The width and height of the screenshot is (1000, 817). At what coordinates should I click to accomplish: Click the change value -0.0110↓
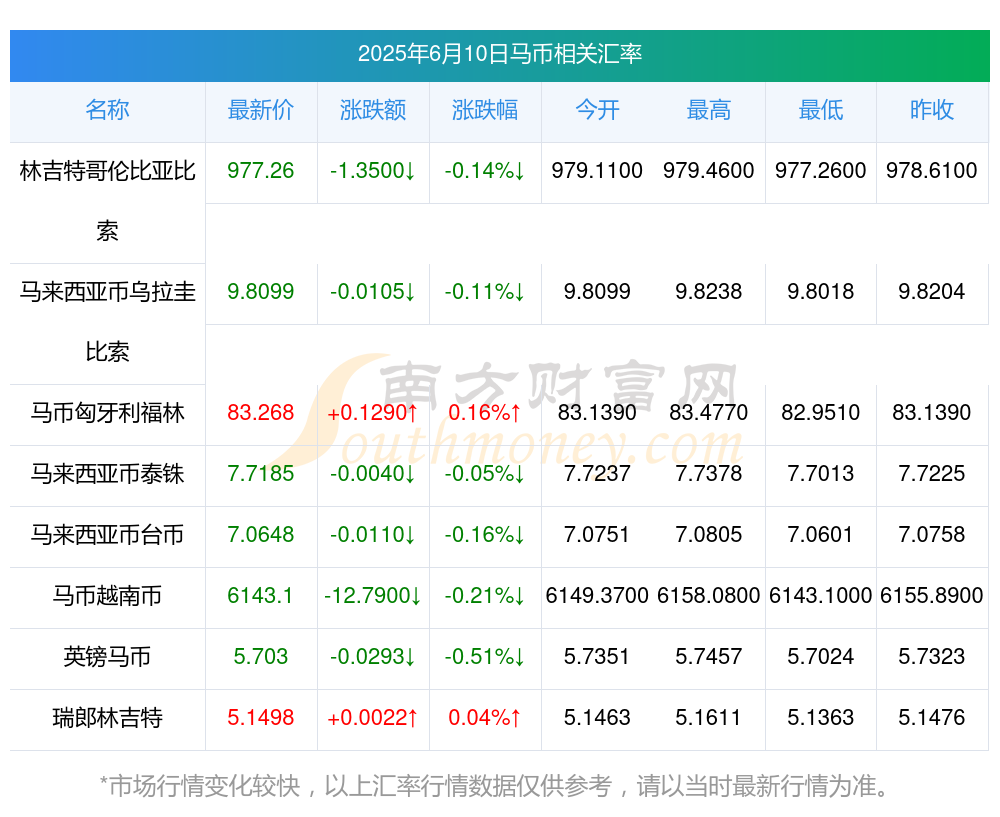point(373,534)
